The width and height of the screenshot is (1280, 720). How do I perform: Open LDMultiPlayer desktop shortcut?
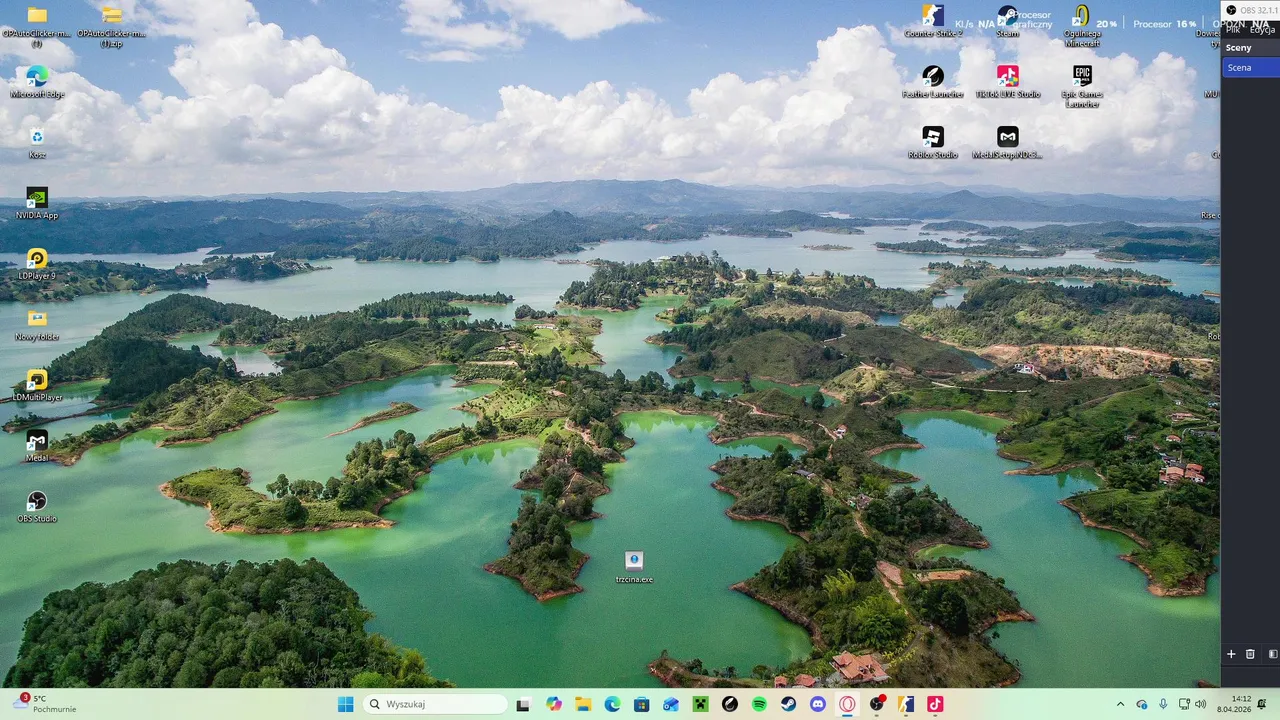(37, 385)
